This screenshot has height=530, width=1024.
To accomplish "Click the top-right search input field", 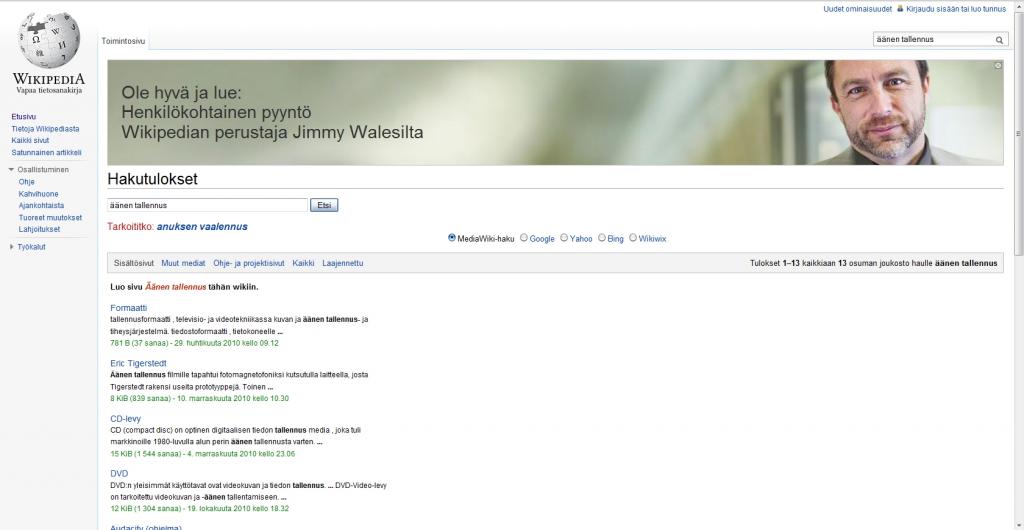I will tap(934, 40).
